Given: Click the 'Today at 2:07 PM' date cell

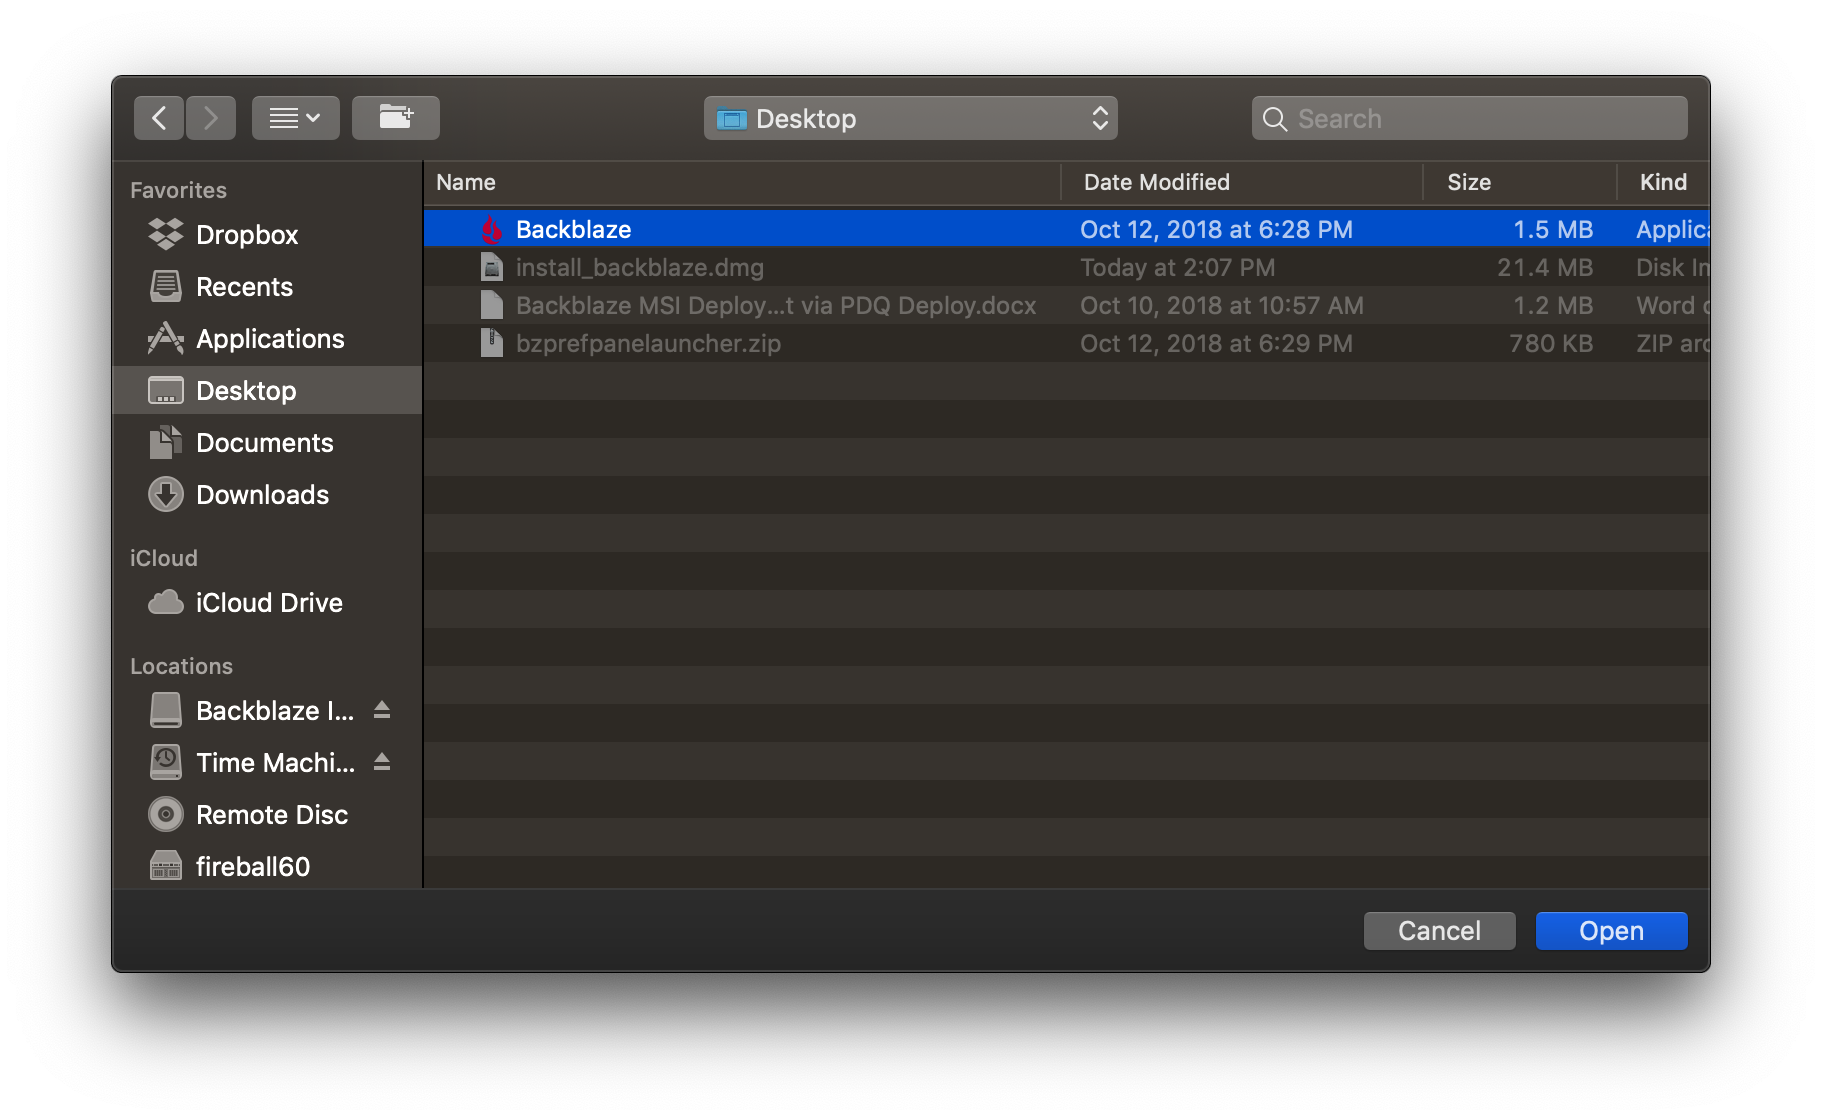Looking at the screenshot, I should (x=1177, y=267).
